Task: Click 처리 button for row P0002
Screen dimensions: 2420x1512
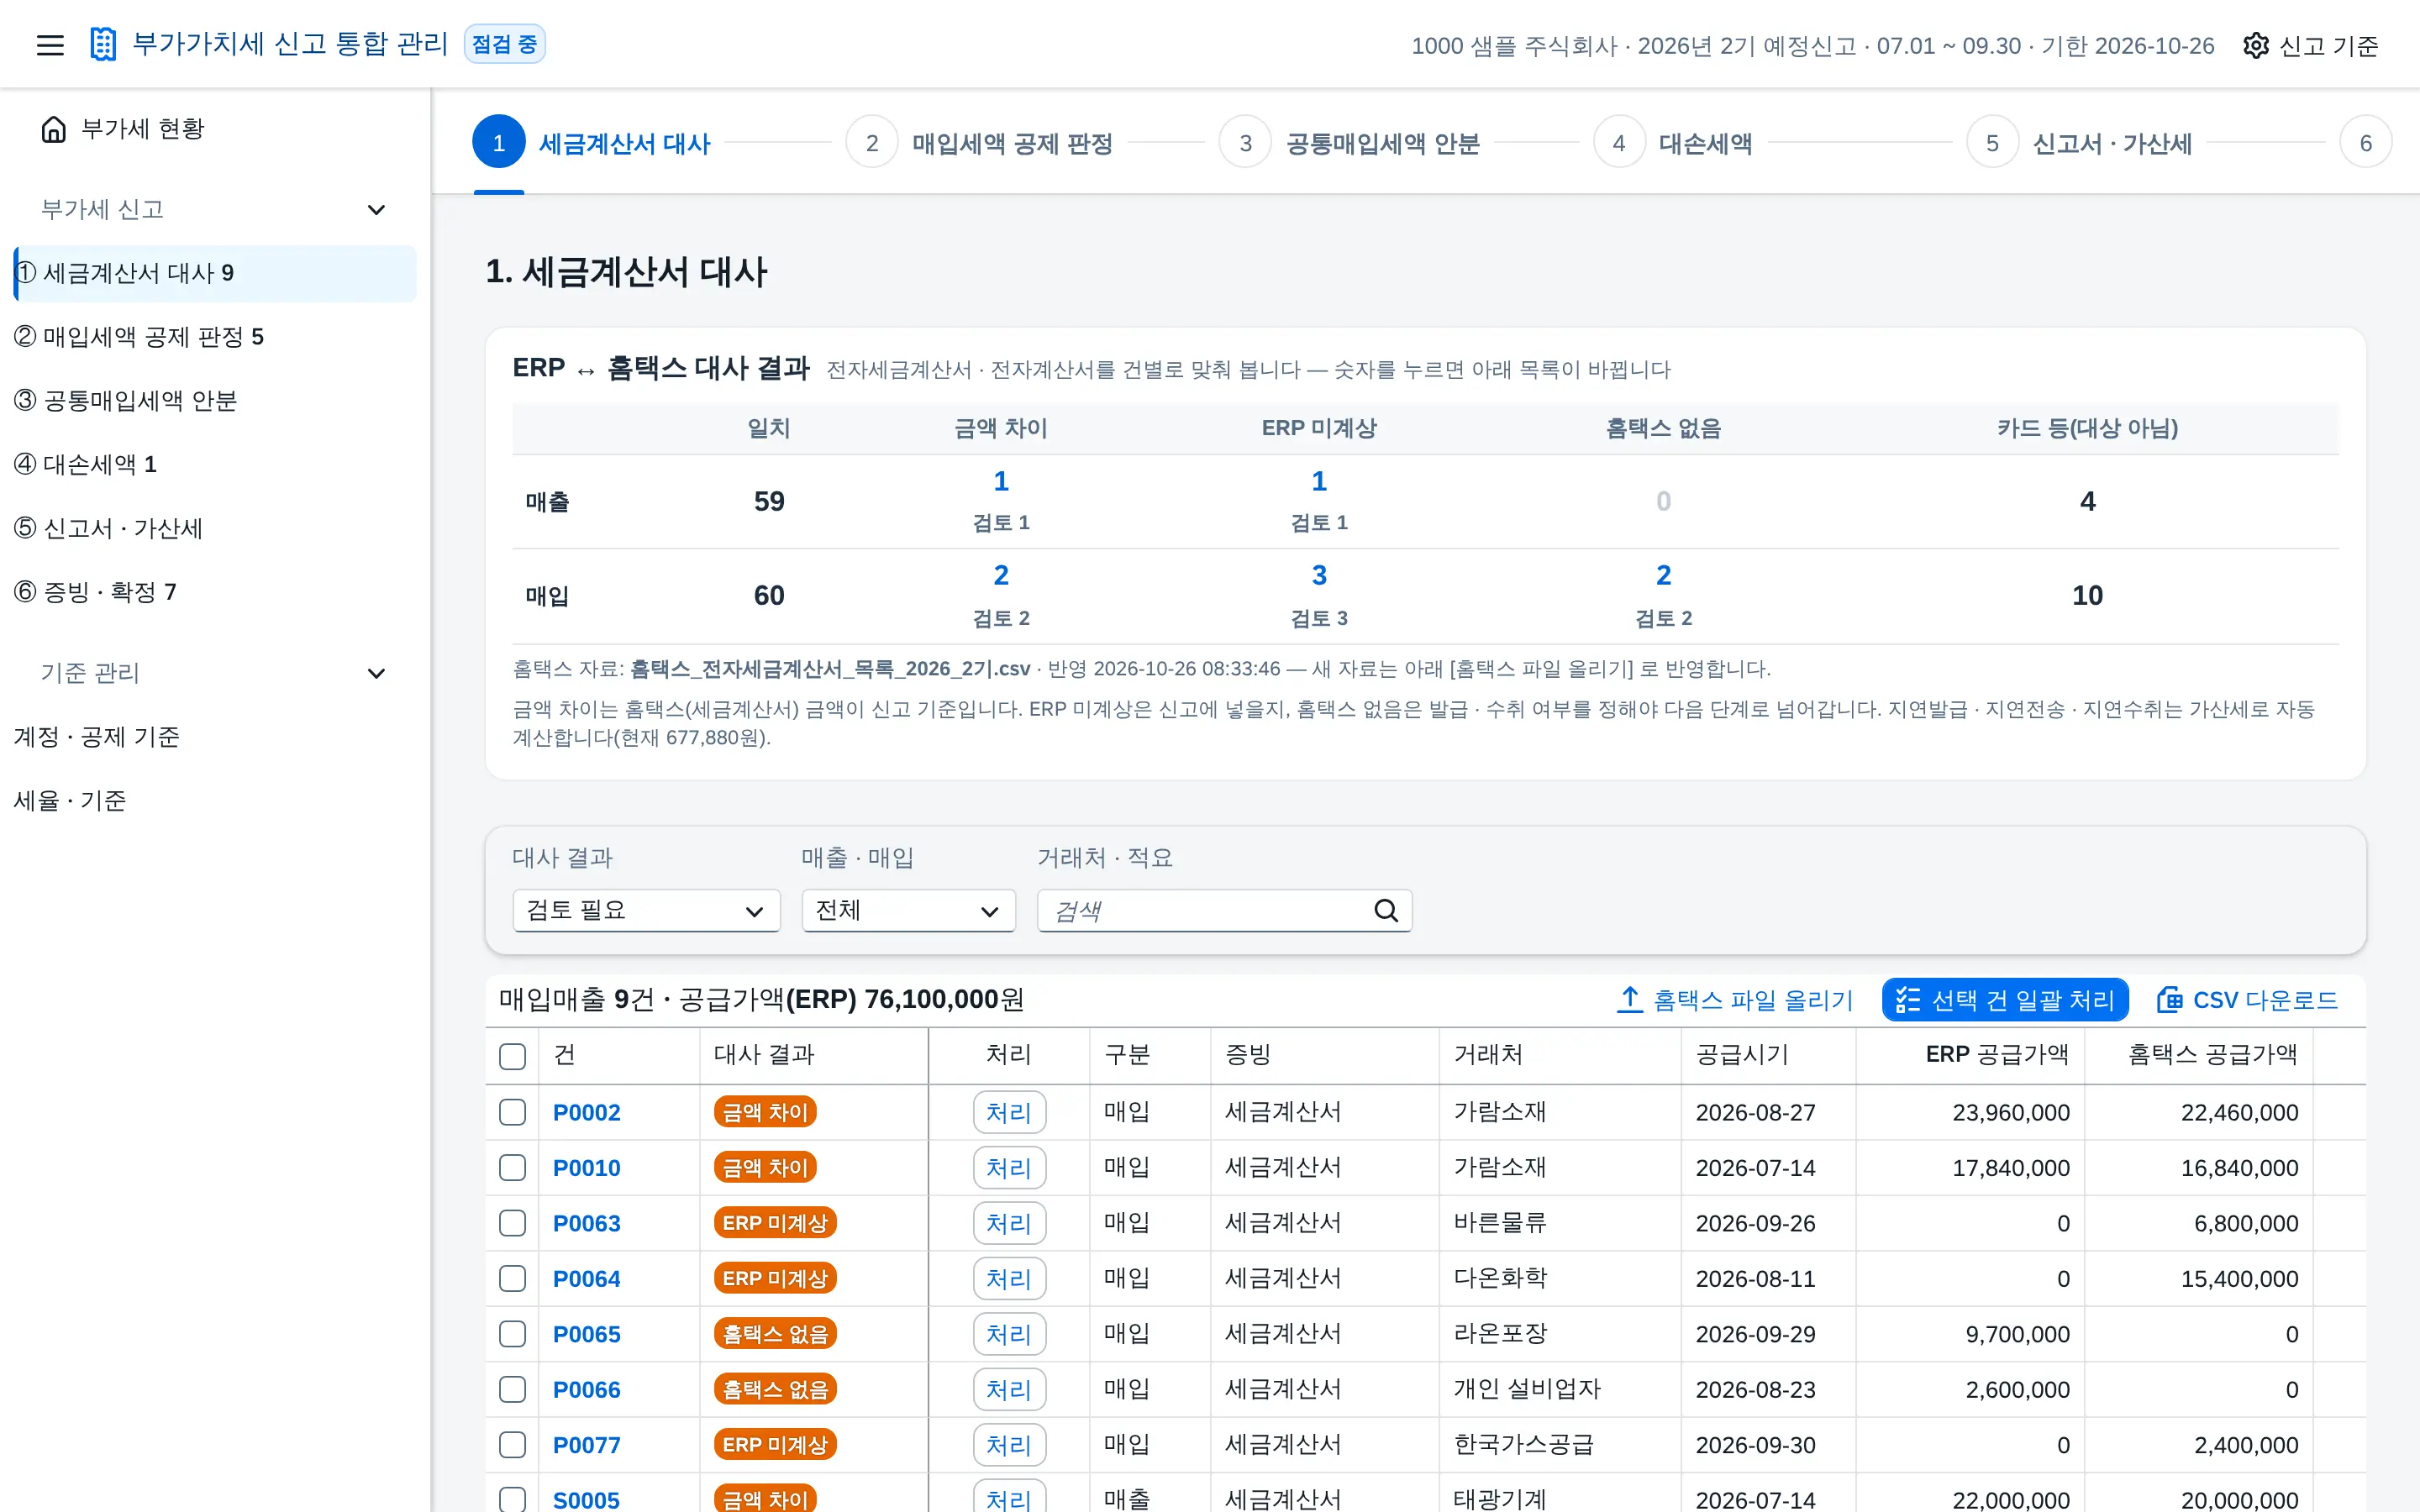Action: (x=1009, y=1112)
